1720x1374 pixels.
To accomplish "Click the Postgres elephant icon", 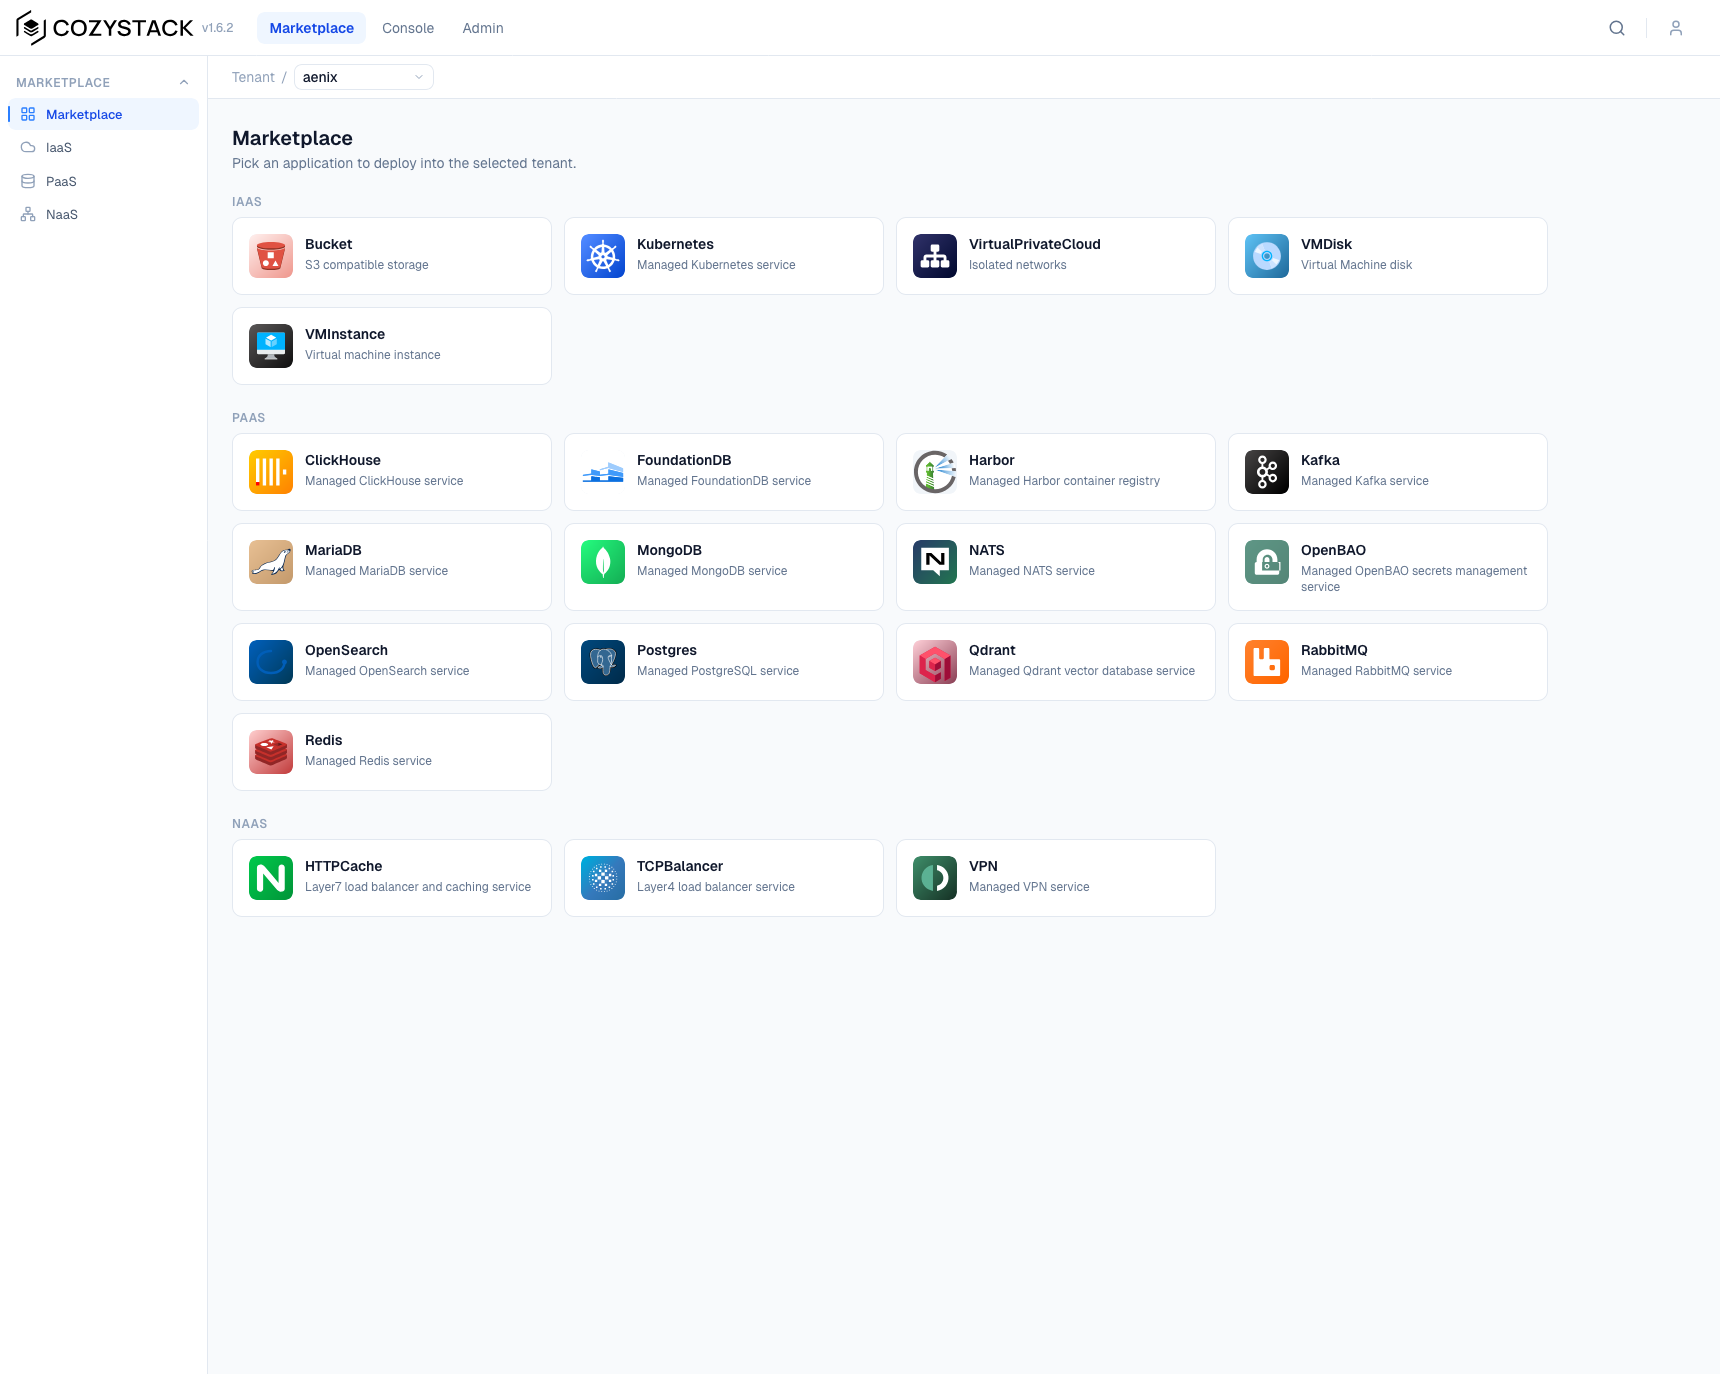I will (x=603, y=662).
